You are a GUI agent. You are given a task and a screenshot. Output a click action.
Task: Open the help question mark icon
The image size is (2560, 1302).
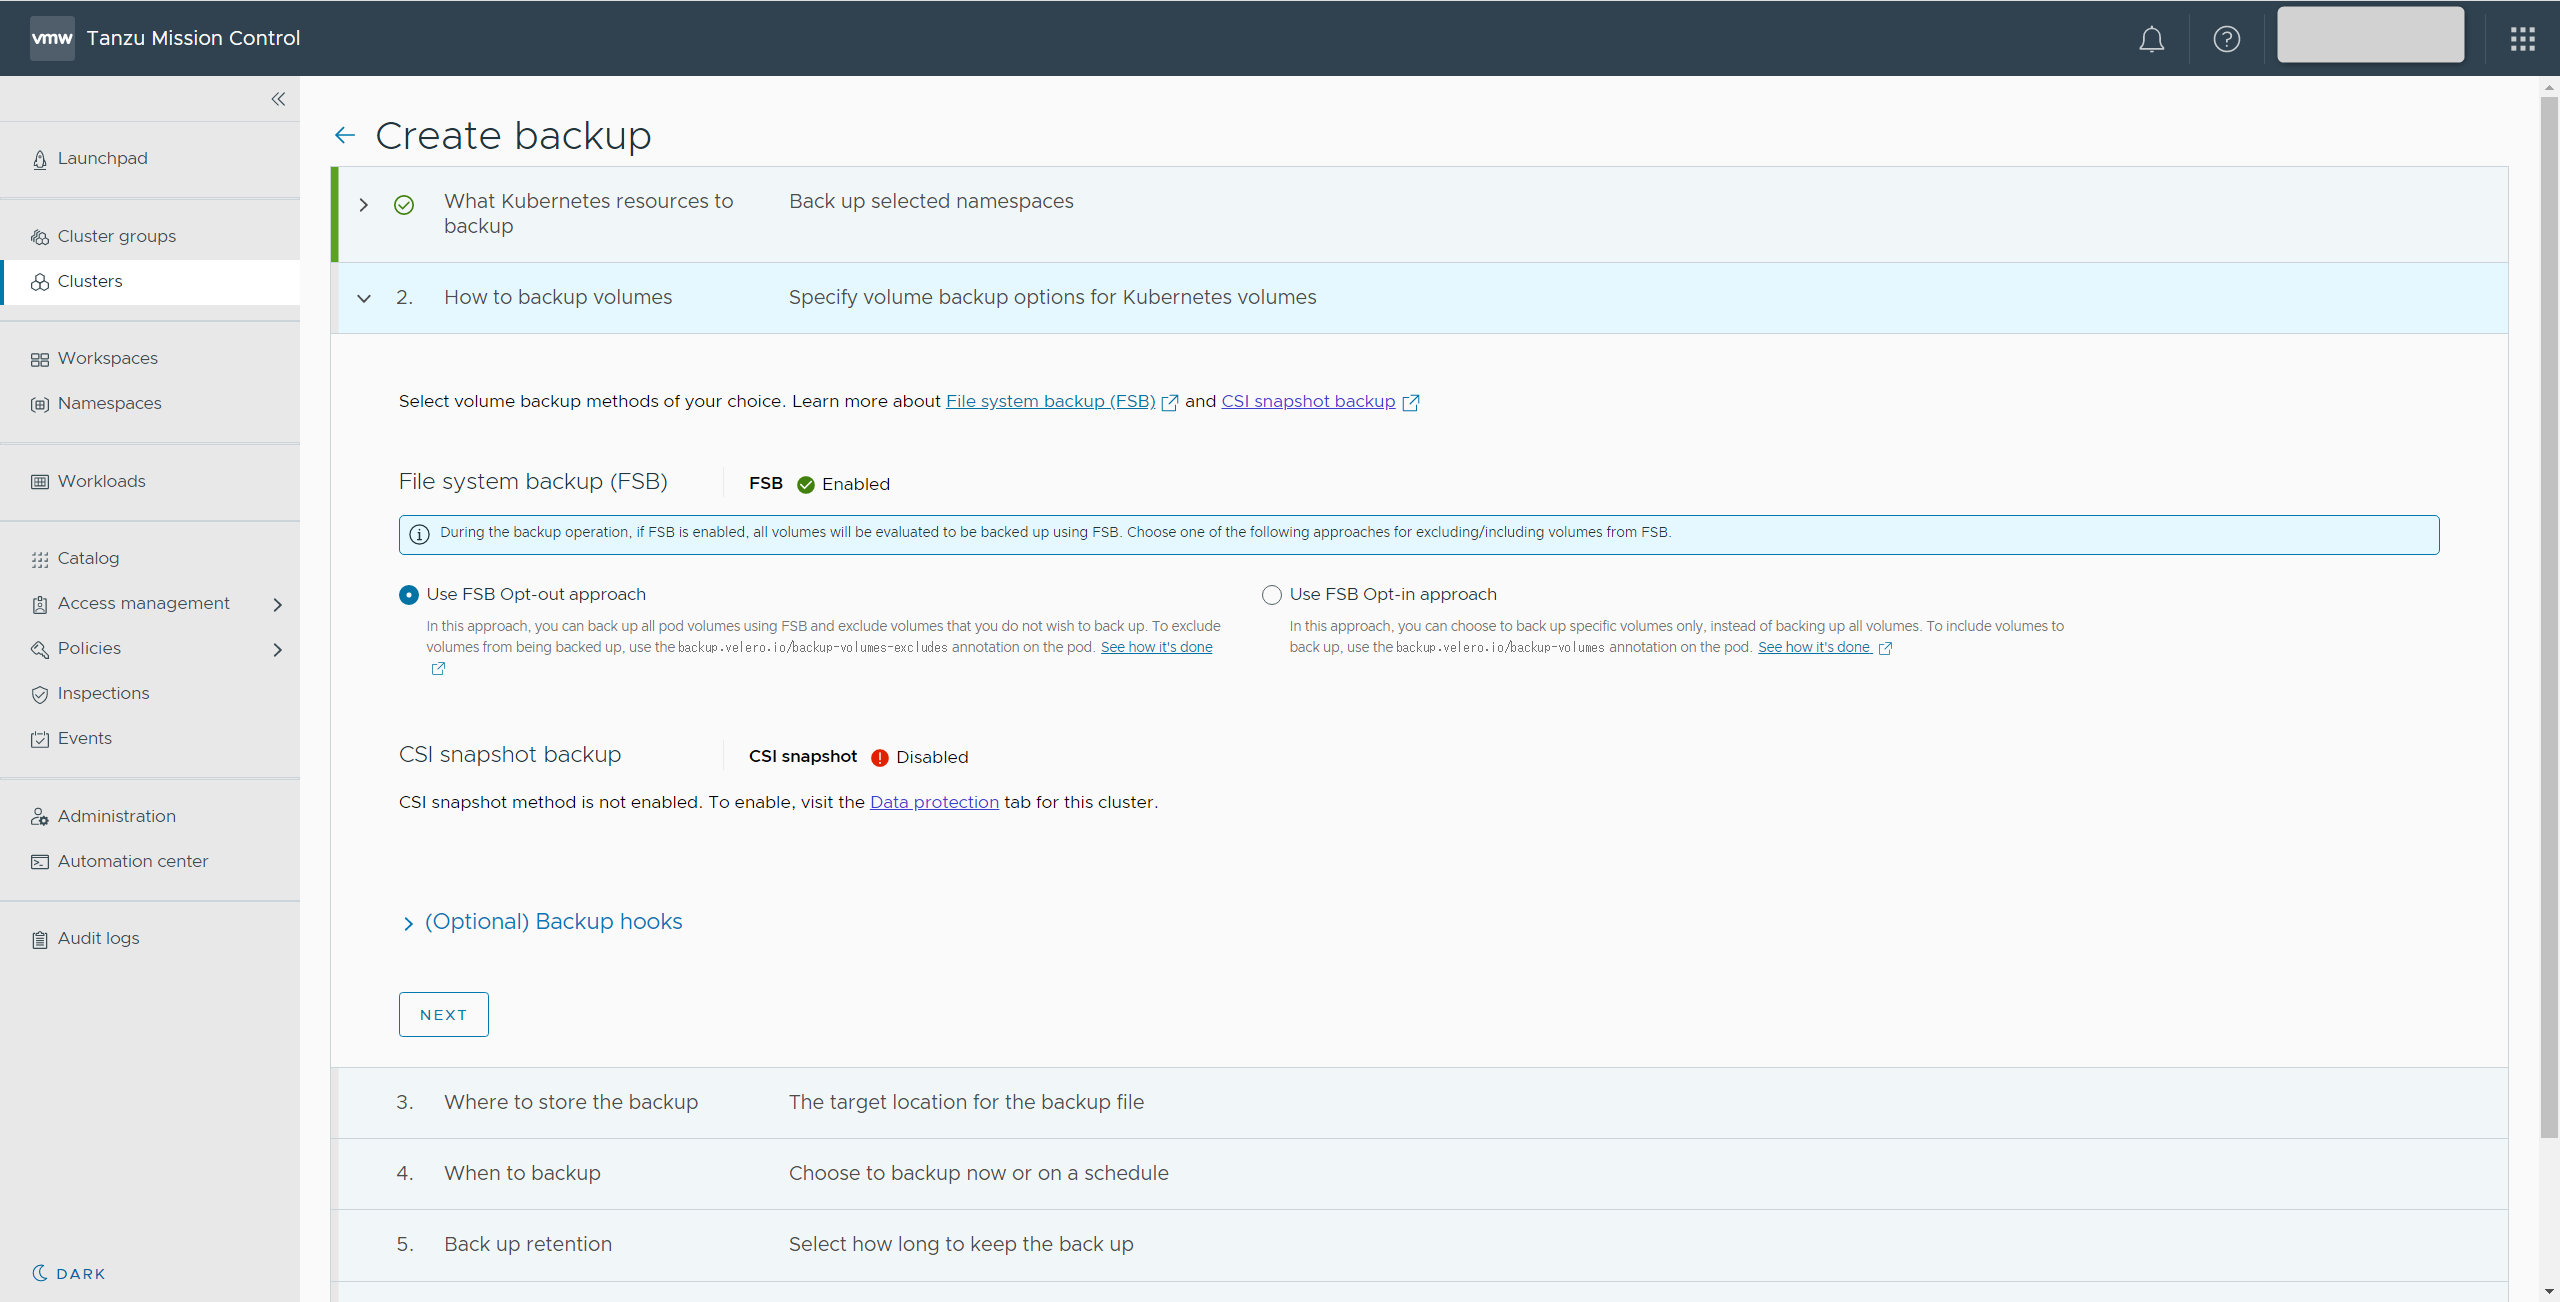click(2226, 39)
